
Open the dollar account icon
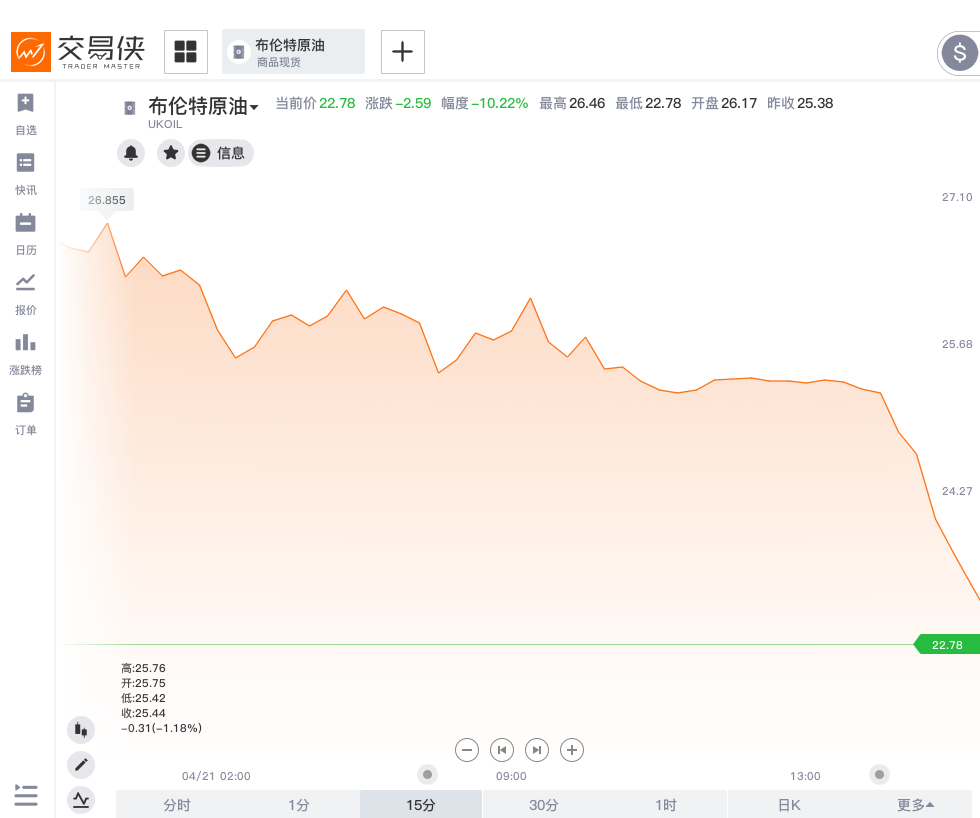pos(959,52)
